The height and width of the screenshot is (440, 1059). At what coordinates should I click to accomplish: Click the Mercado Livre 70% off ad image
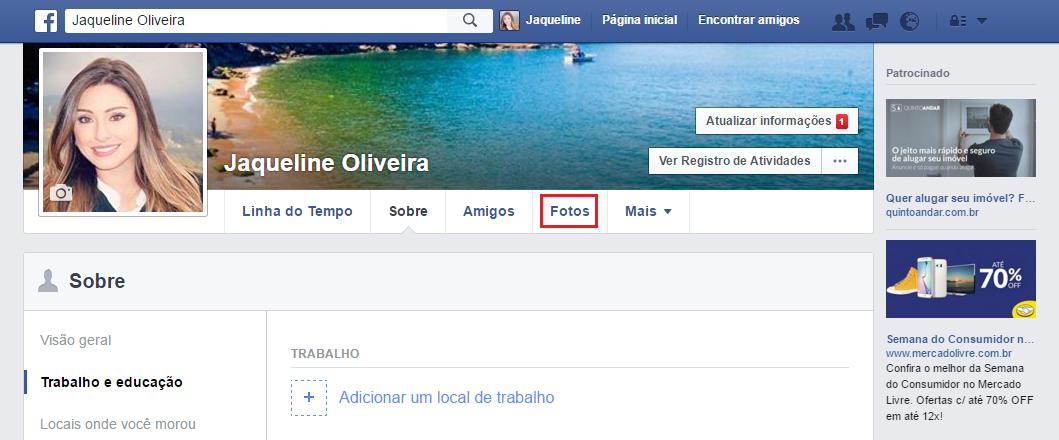pyautogui.click(x=953, y=278)
